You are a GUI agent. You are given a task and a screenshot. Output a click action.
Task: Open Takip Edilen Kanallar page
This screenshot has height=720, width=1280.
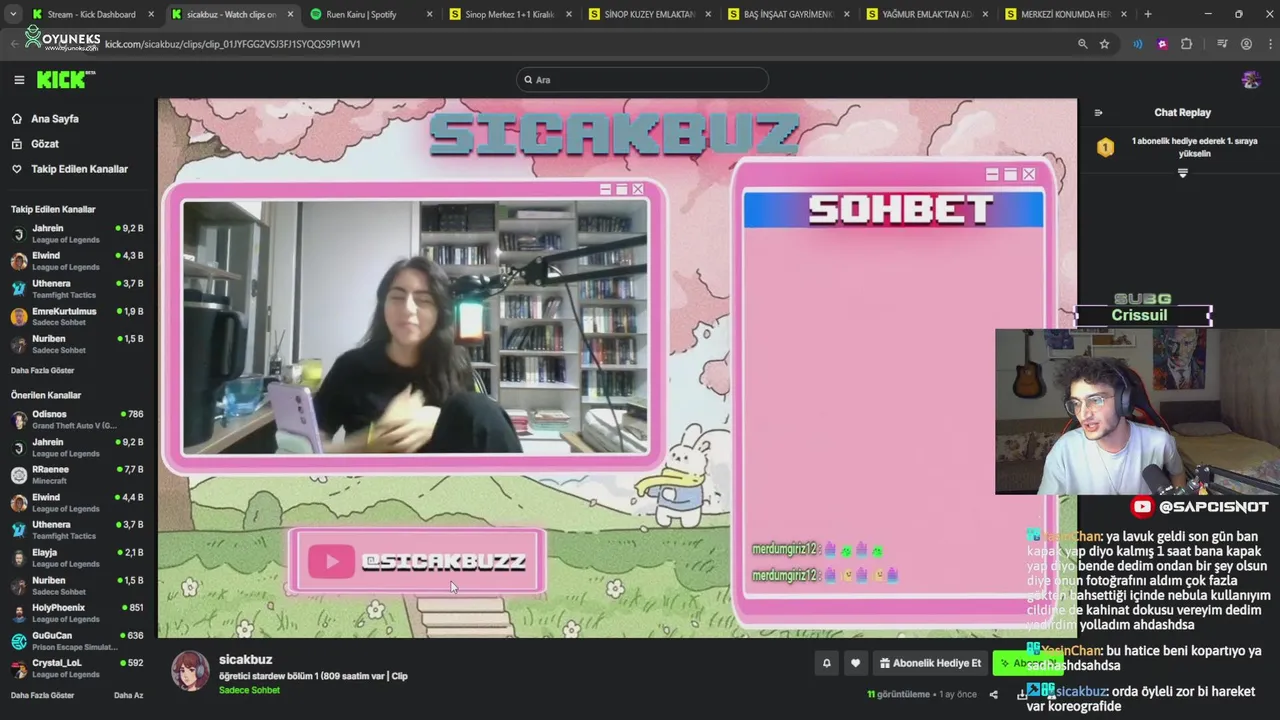point(79,169)
